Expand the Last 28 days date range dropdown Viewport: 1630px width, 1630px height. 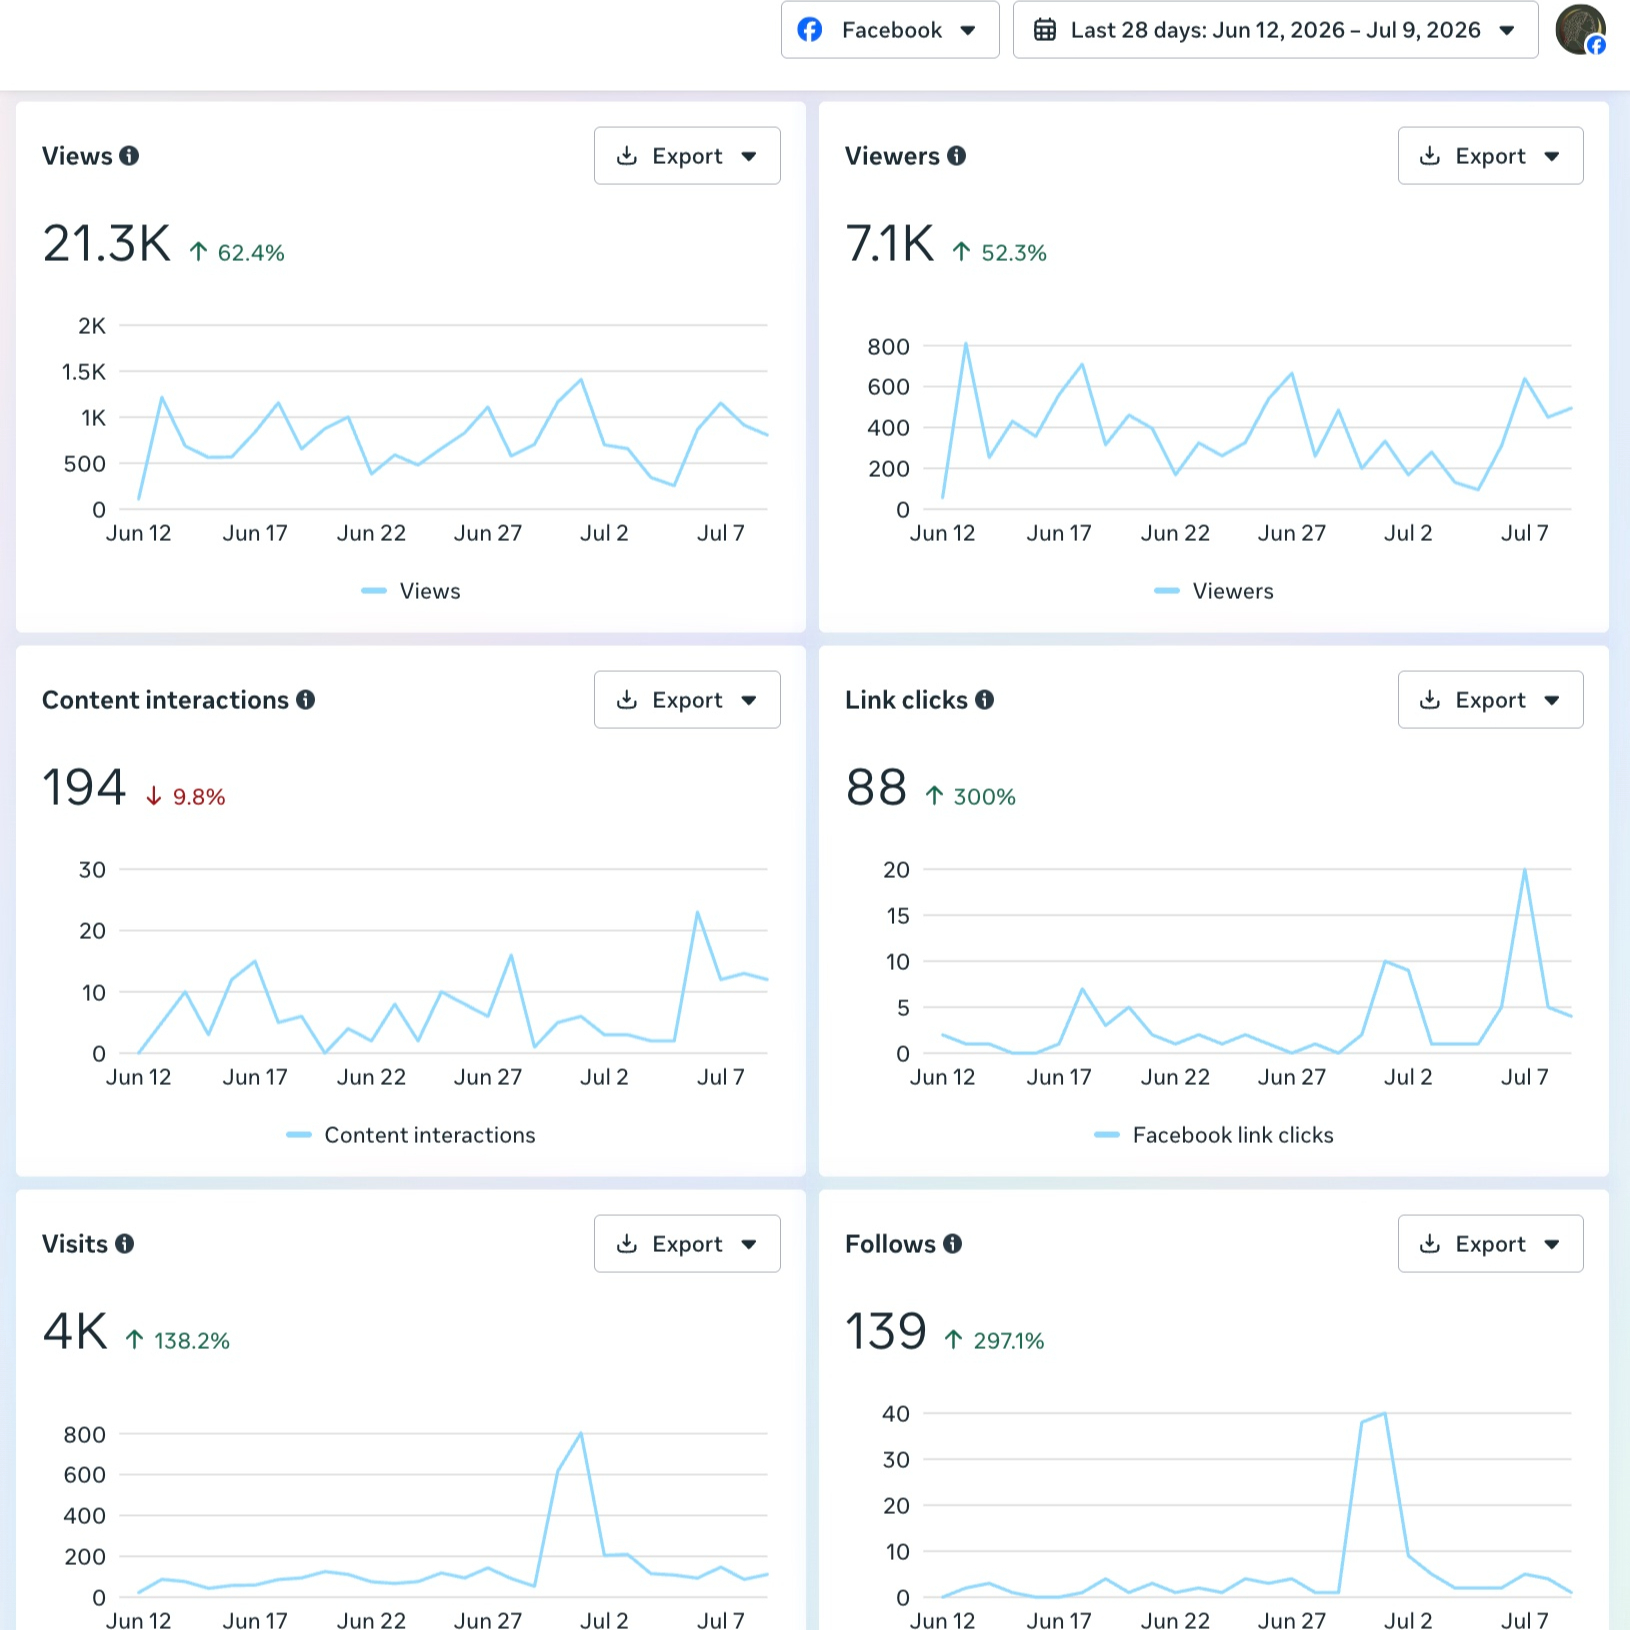[x=1275, y=30]
